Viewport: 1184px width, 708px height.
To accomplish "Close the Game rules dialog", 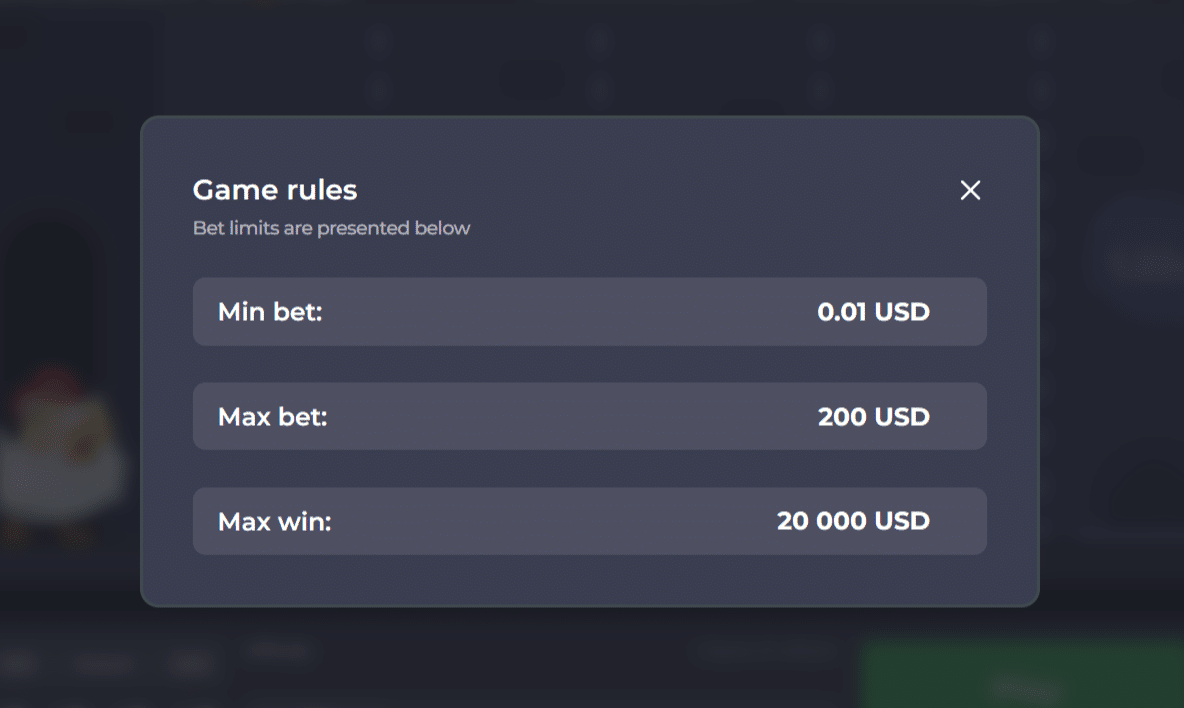I will [x=970, y=190].
